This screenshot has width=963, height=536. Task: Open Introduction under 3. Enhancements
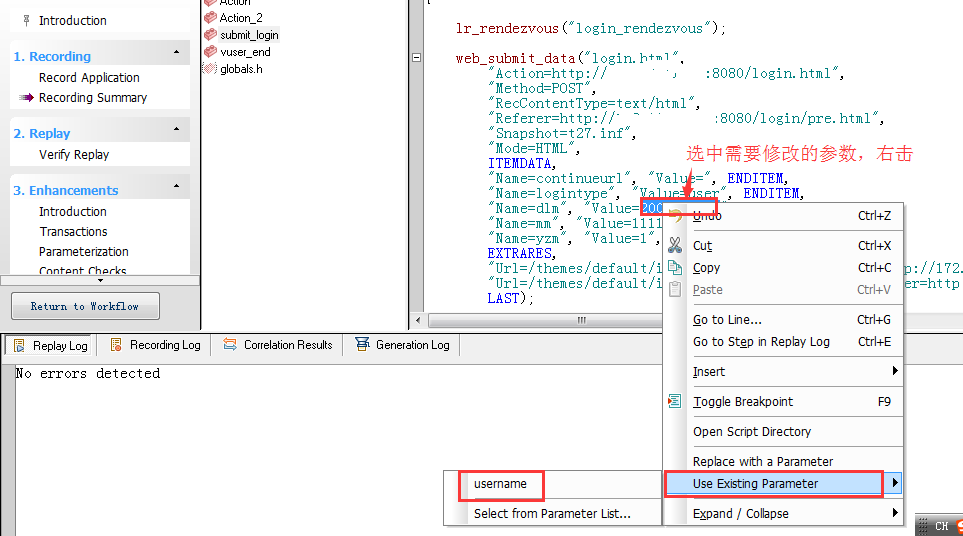pyautogui.click(x=72, y=212)
